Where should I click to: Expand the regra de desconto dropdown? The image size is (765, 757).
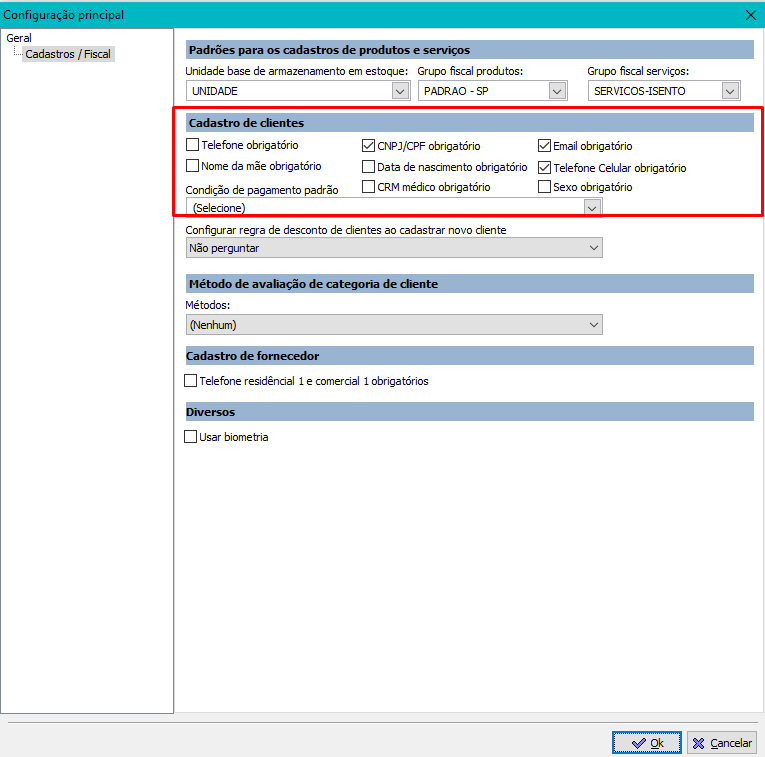click(x=594, y=248)
